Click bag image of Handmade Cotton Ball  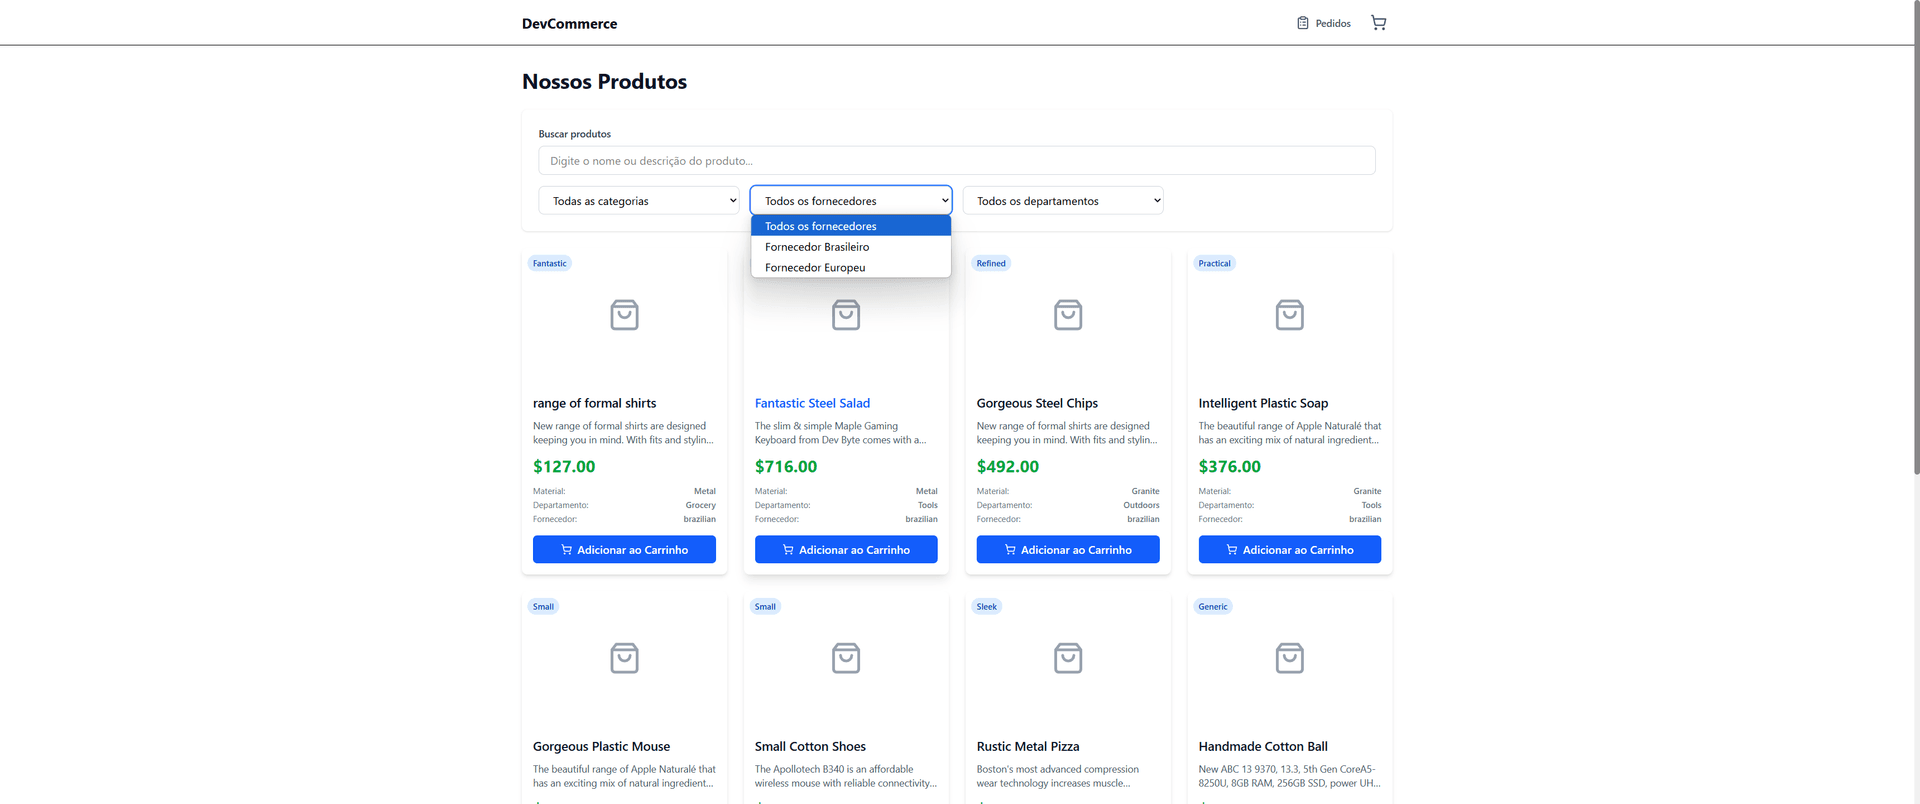coord(1290,658)
